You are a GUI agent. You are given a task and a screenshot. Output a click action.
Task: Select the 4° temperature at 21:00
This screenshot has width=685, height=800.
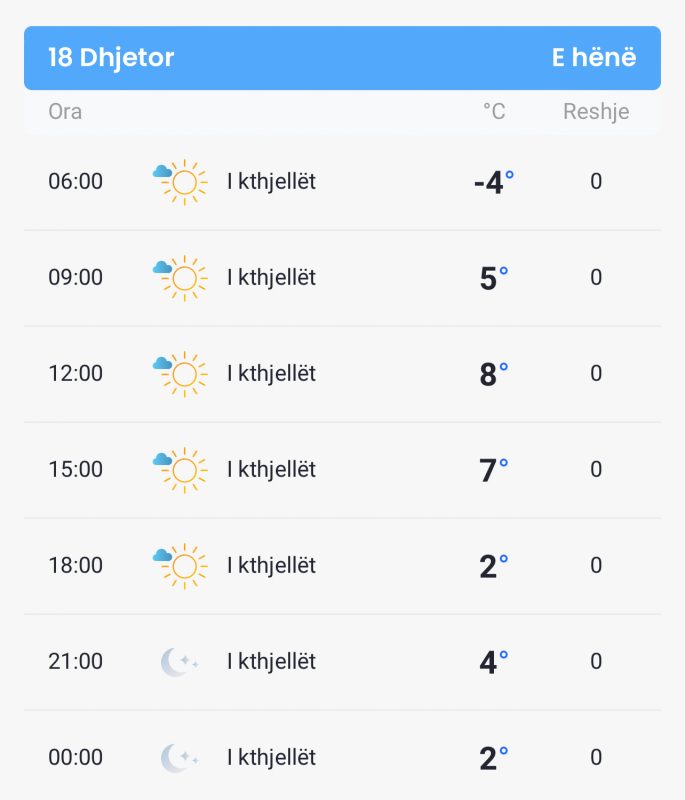point(494,662)
